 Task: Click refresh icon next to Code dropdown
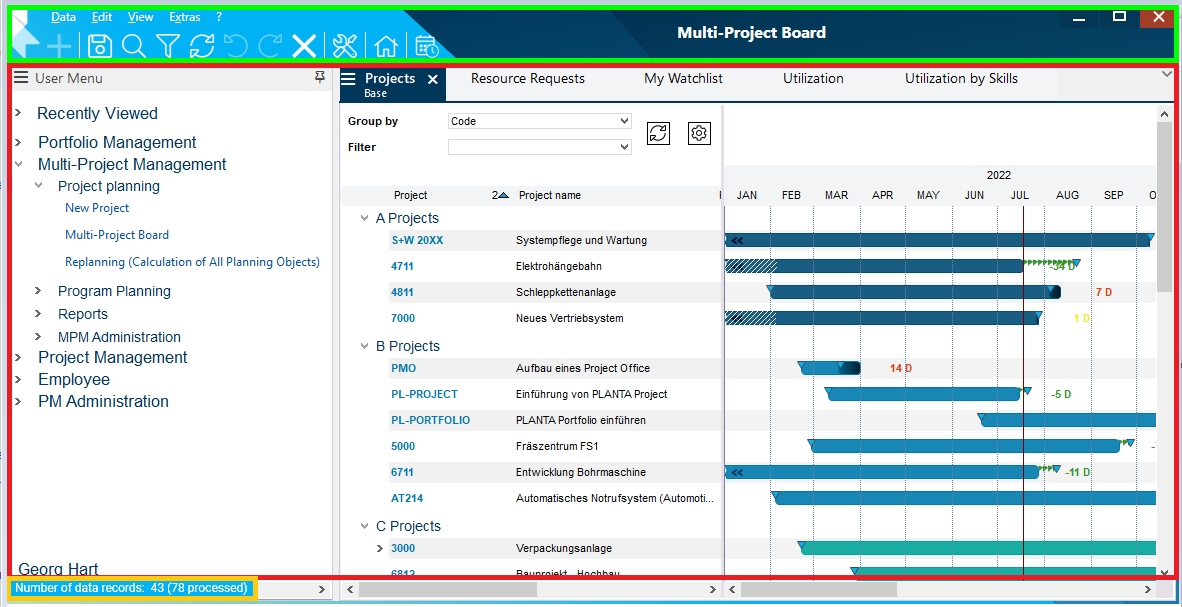tap(658, 133)
